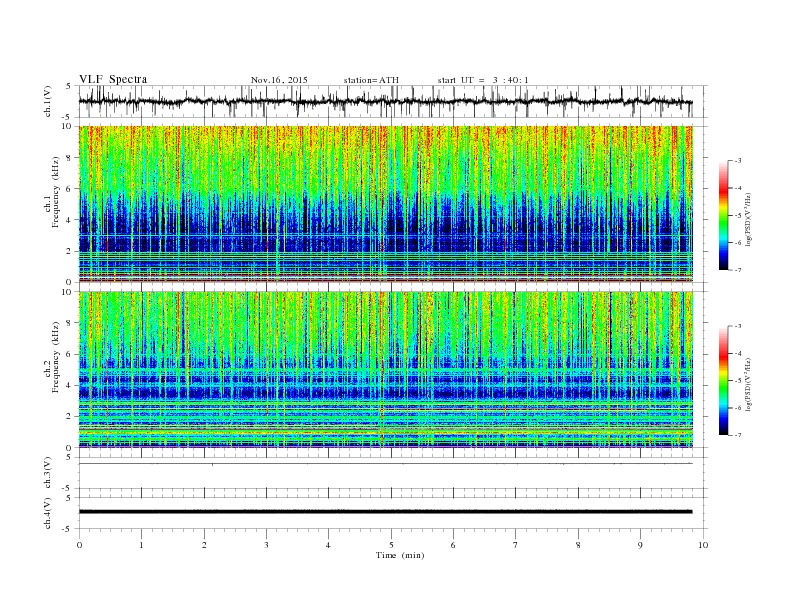Click the "VLF Spectra" plot title

[x=113, y=79]
